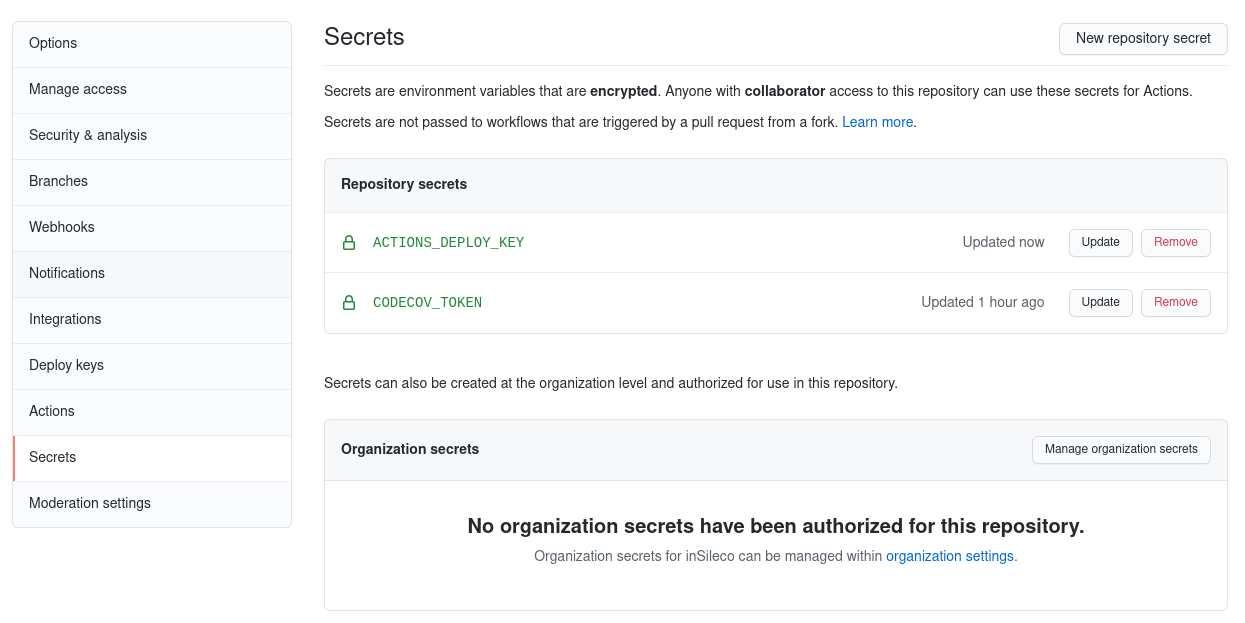Update the CODECOV_TOKEN secret

(1100, 302)
